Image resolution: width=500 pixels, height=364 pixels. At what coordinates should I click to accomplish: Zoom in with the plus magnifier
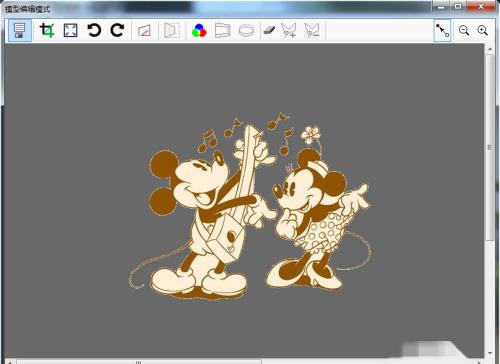(x=482, y=31)
